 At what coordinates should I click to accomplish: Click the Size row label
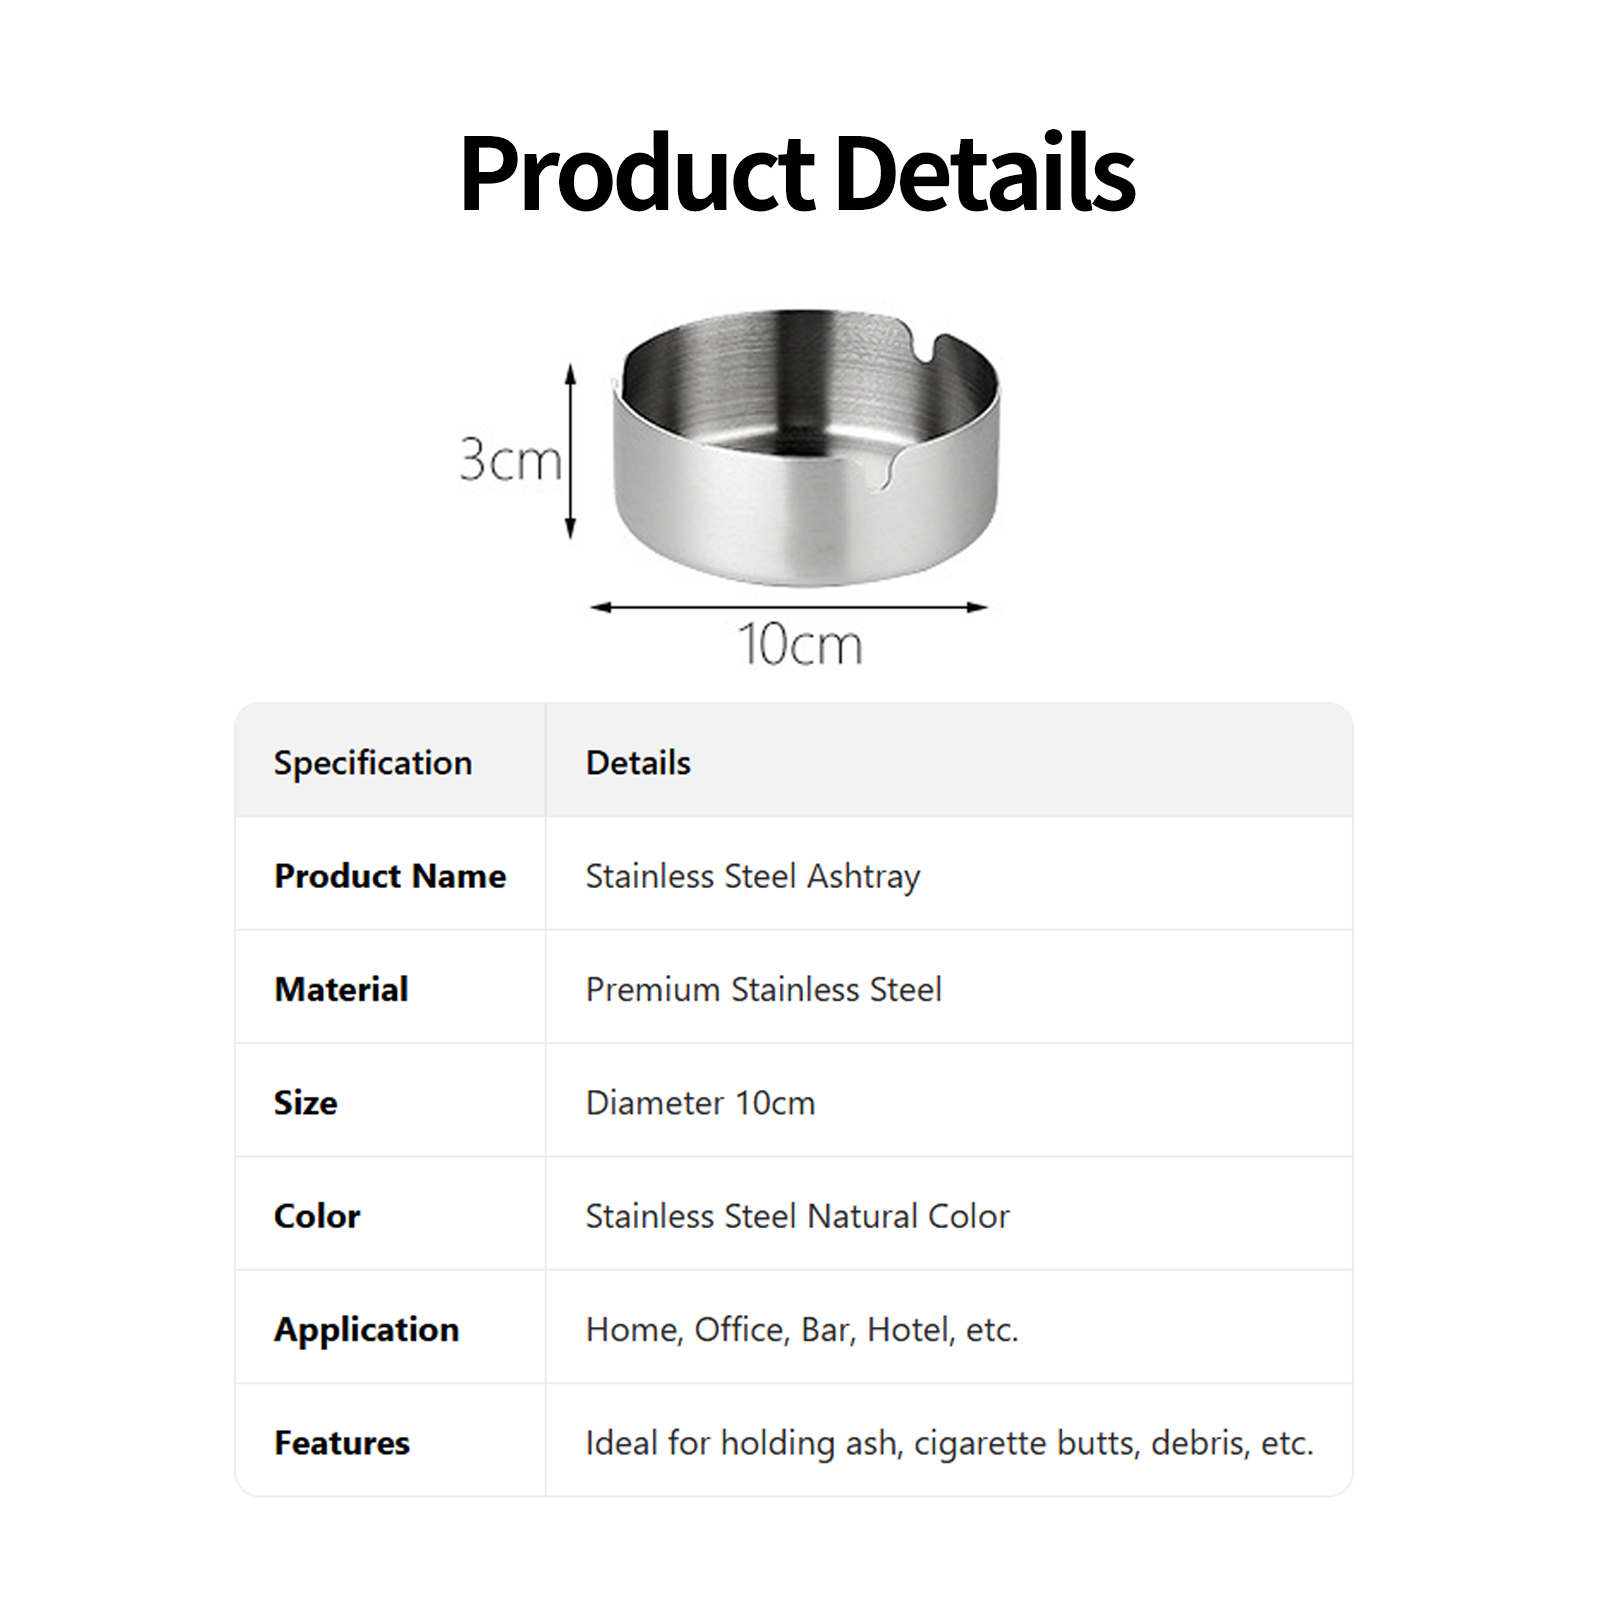point(306,1103)
